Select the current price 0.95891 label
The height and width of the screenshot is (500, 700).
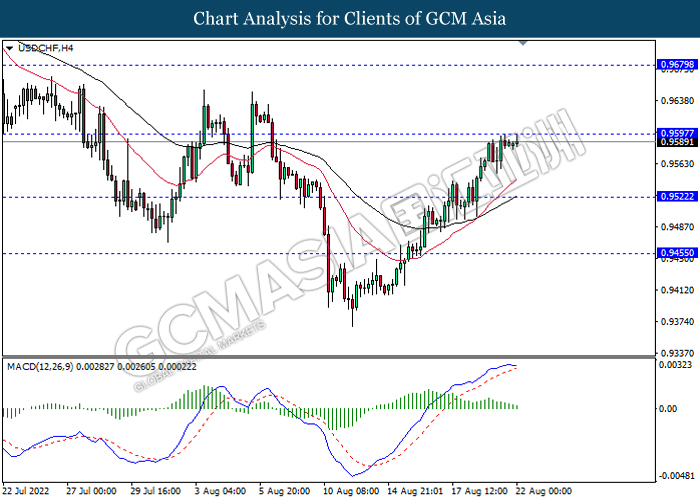pos(677,142)
